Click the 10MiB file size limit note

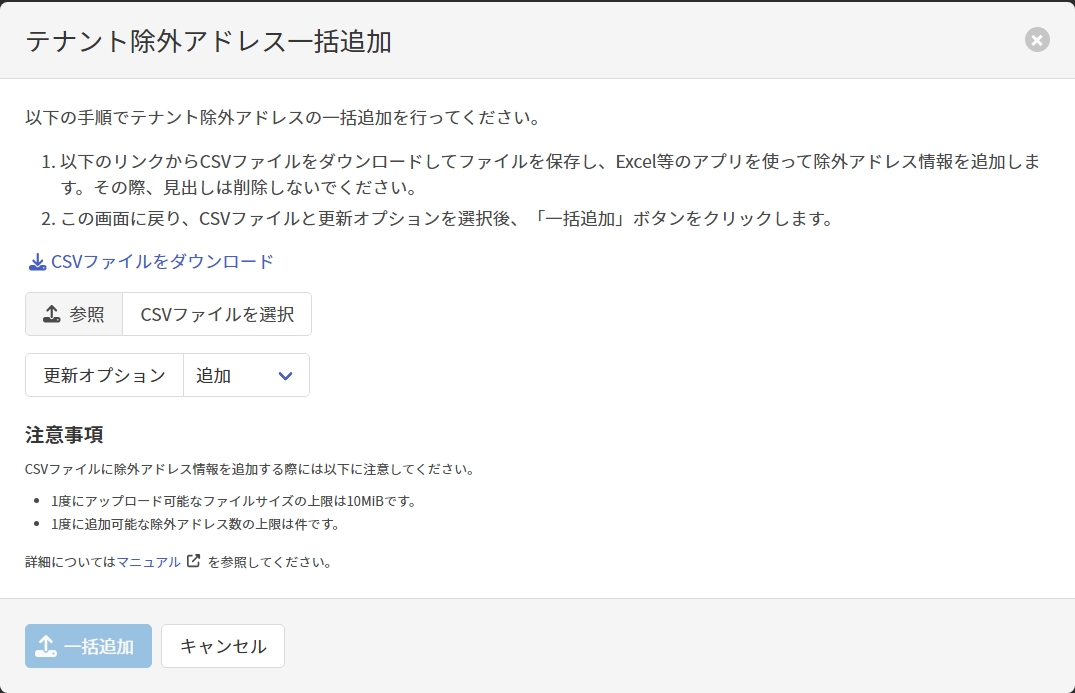(x=234, y=501)
